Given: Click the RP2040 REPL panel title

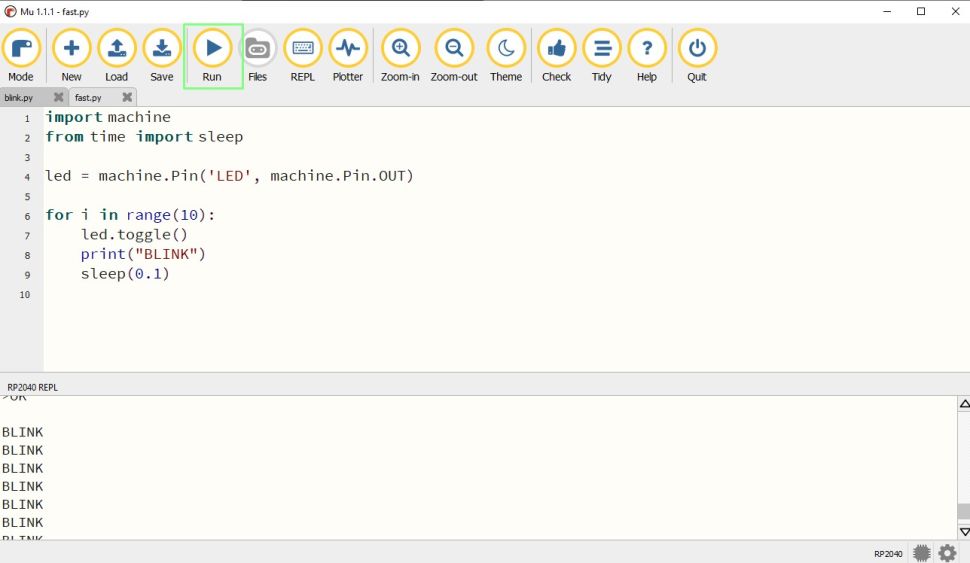Looking at the screenshot, I should pos(32,387).
